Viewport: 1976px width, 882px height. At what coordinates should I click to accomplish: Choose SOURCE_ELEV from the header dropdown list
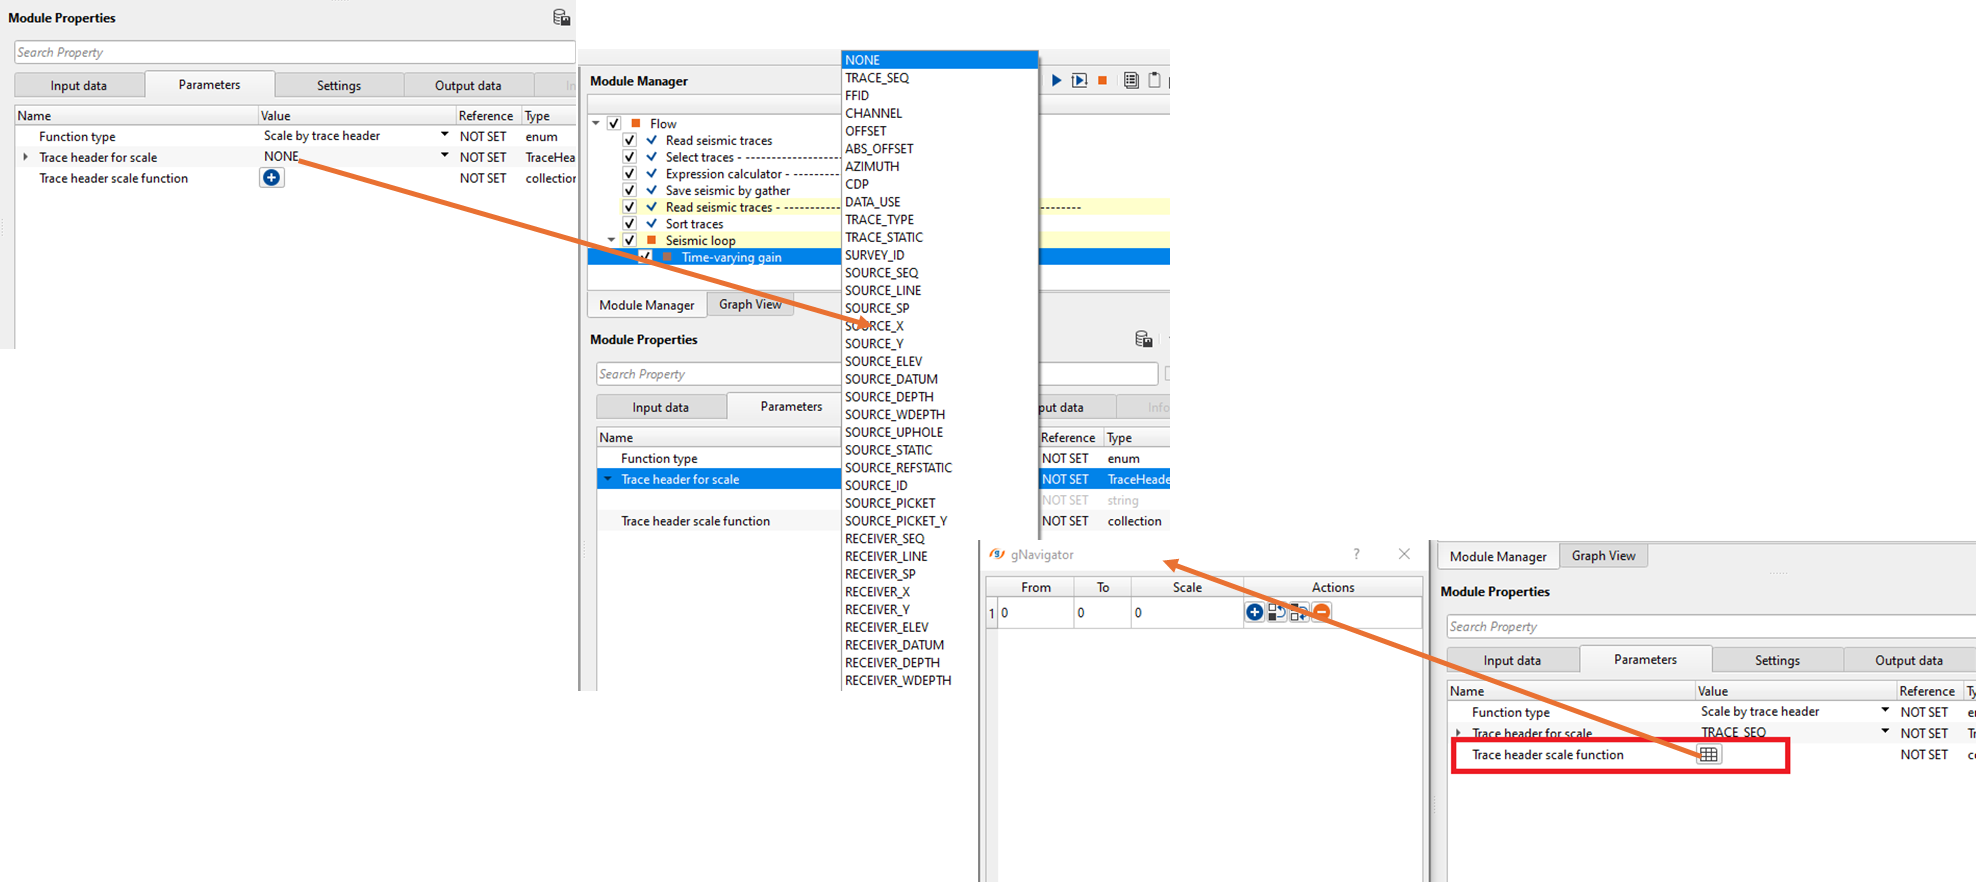click(x=884, y=361)
